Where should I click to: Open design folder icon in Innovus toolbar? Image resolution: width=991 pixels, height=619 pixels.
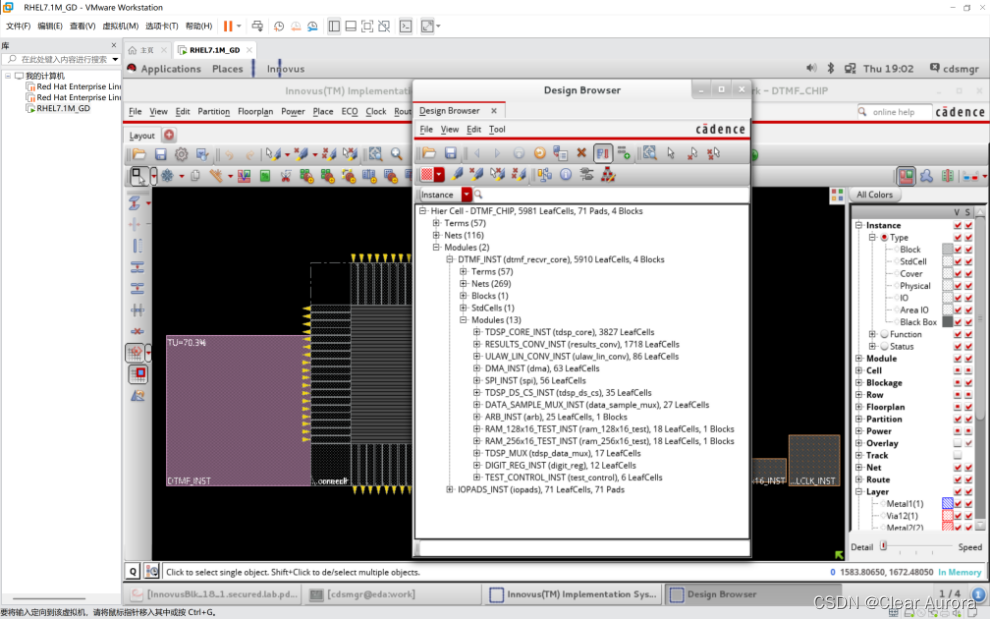pyautogui.click(x=139, y=154)
